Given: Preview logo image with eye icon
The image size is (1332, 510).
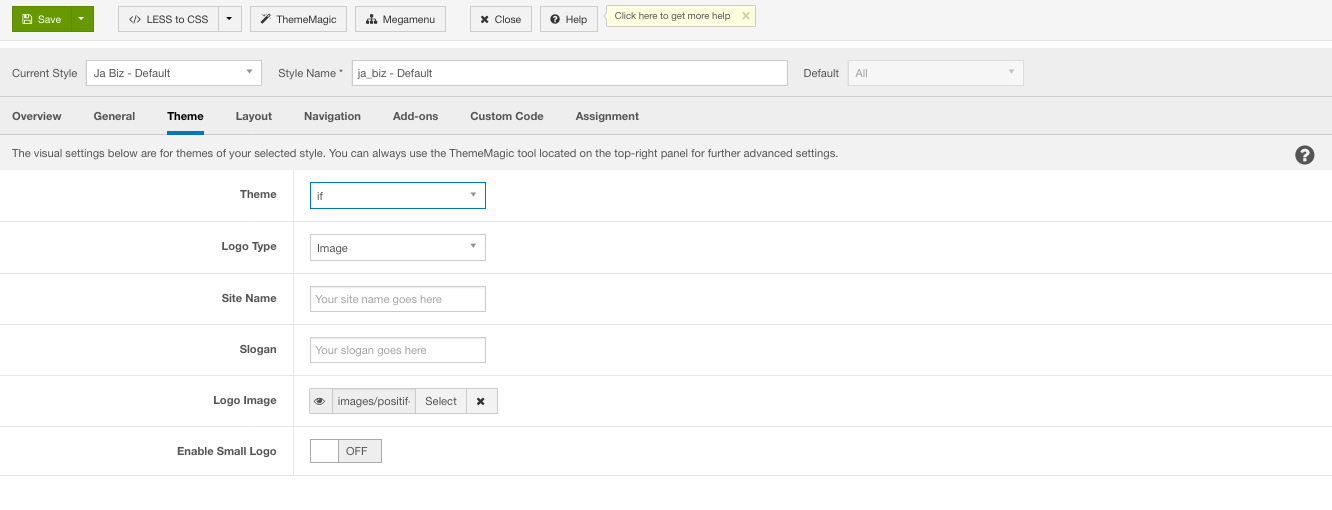Looking at the screenshot, I should coord(321,401).
